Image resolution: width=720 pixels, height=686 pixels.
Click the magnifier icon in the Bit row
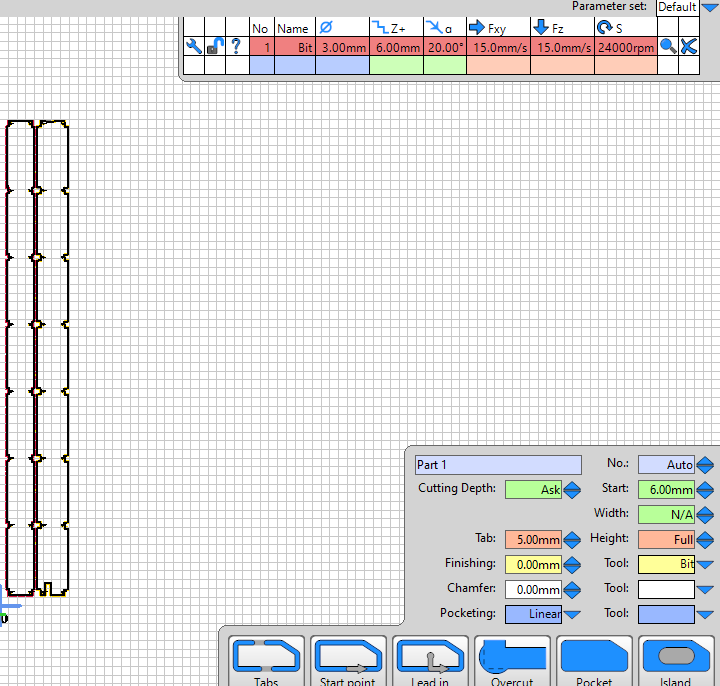(667, 46)
